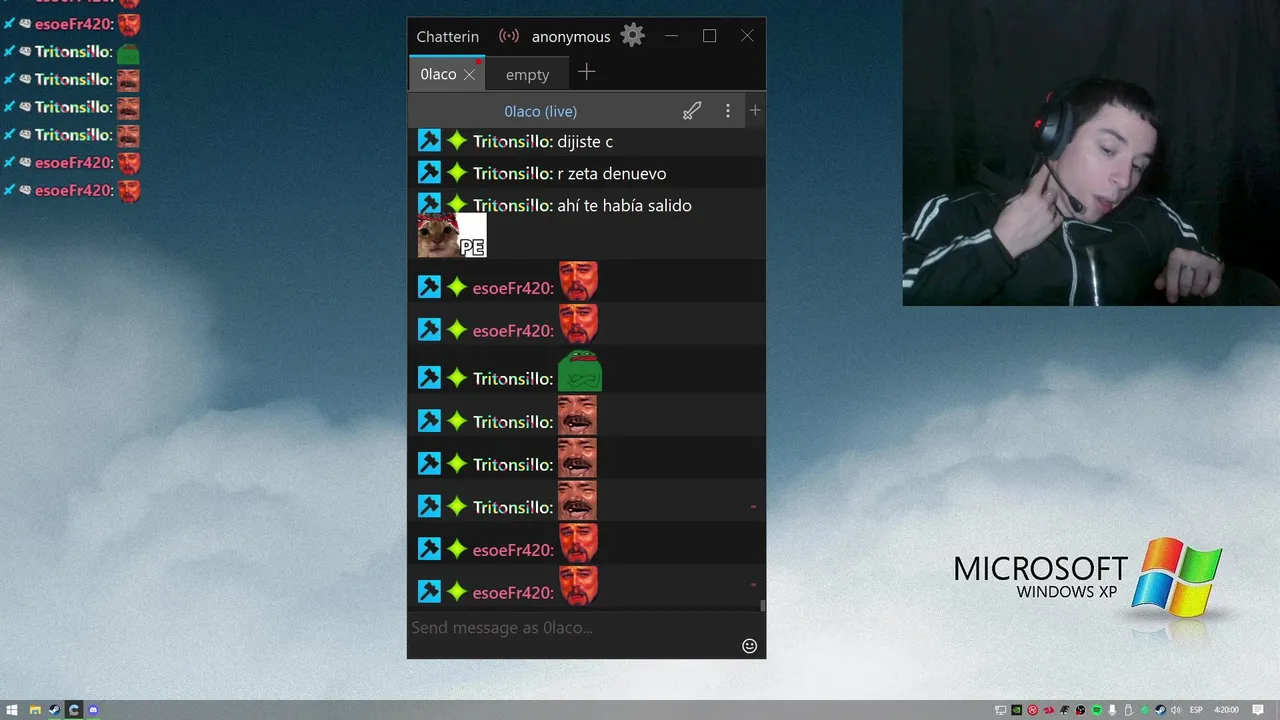Click the Spotify tray icon
This screenshot has width=1280, height=720.
click(x=1097, y=710)
